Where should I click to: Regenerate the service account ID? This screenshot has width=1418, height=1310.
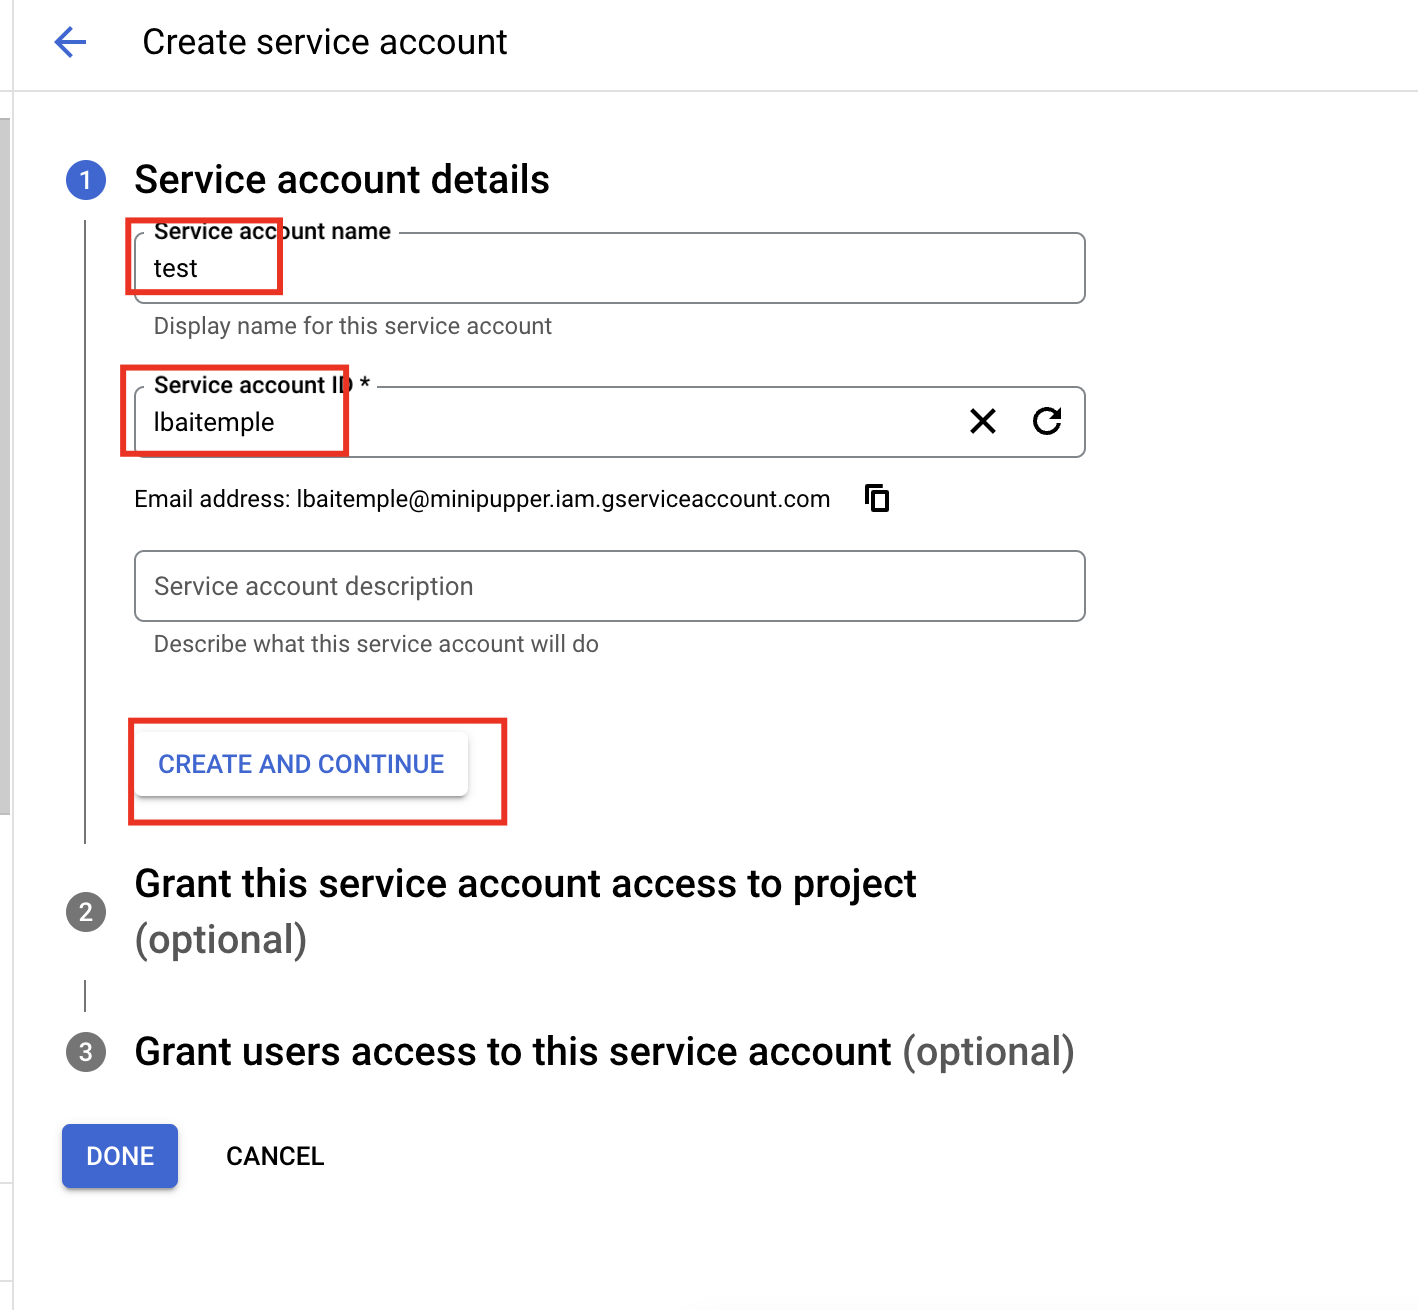pyautogui.click(x=1047, y=422)
